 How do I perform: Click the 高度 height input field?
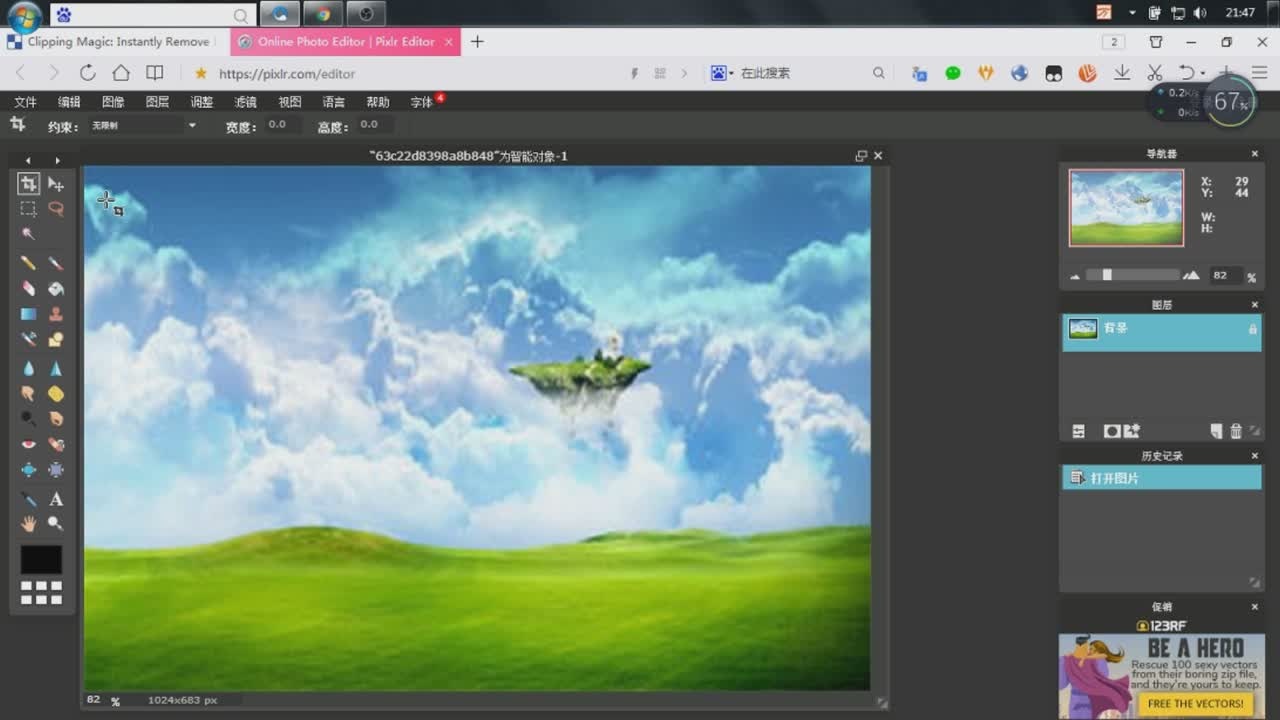click(374, 125)
